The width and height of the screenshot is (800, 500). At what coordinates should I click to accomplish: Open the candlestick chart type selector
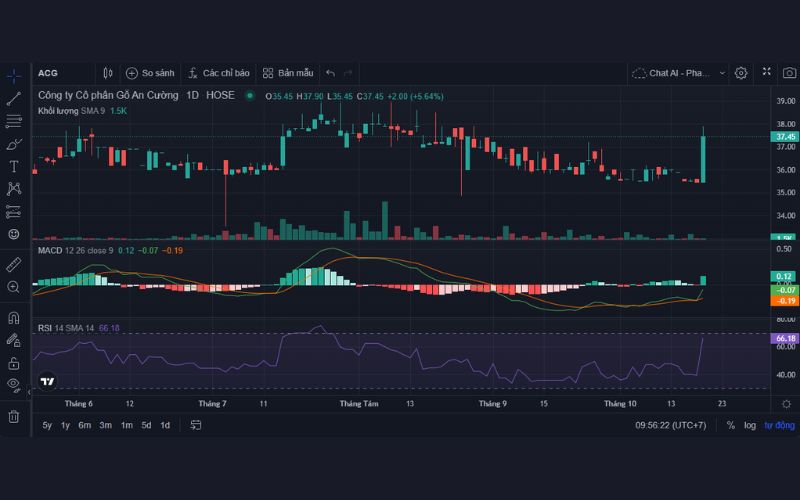(108, 73)
